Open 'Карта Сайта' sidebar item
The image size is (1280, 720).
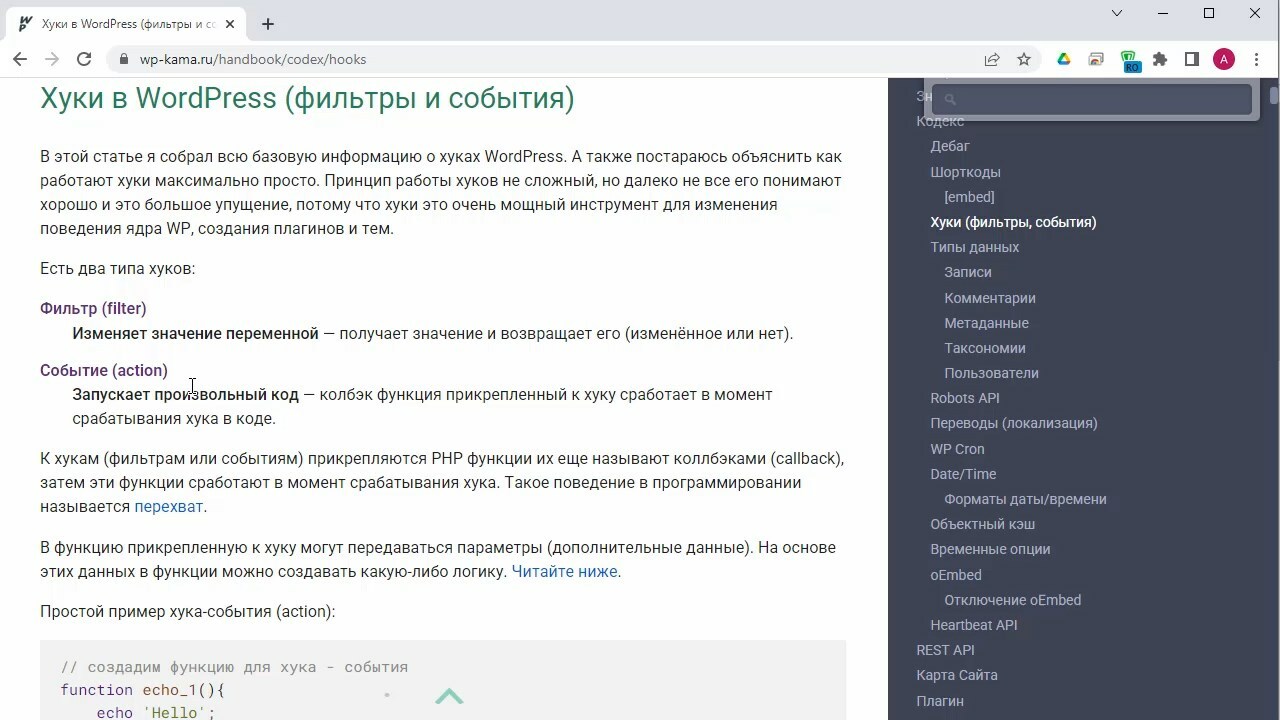click(957, 675)
